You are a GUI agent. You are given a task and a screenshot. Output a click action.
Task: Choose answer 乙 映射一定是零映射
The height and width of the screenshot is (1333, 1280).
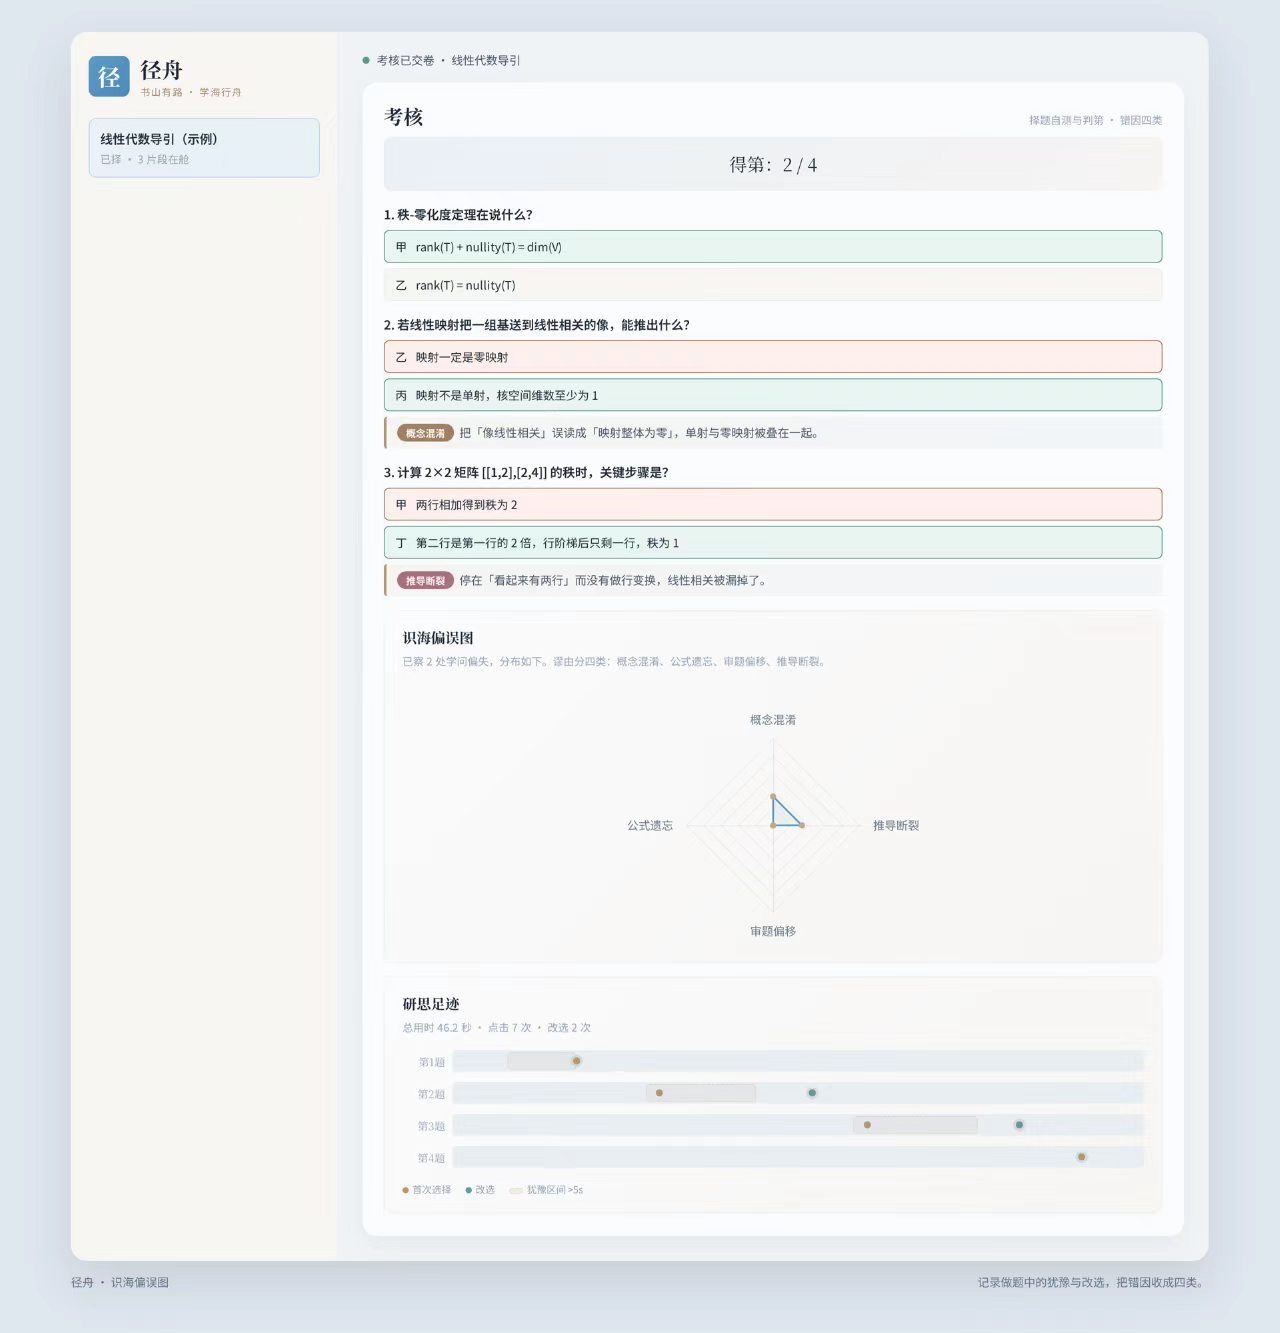point(773,357)
